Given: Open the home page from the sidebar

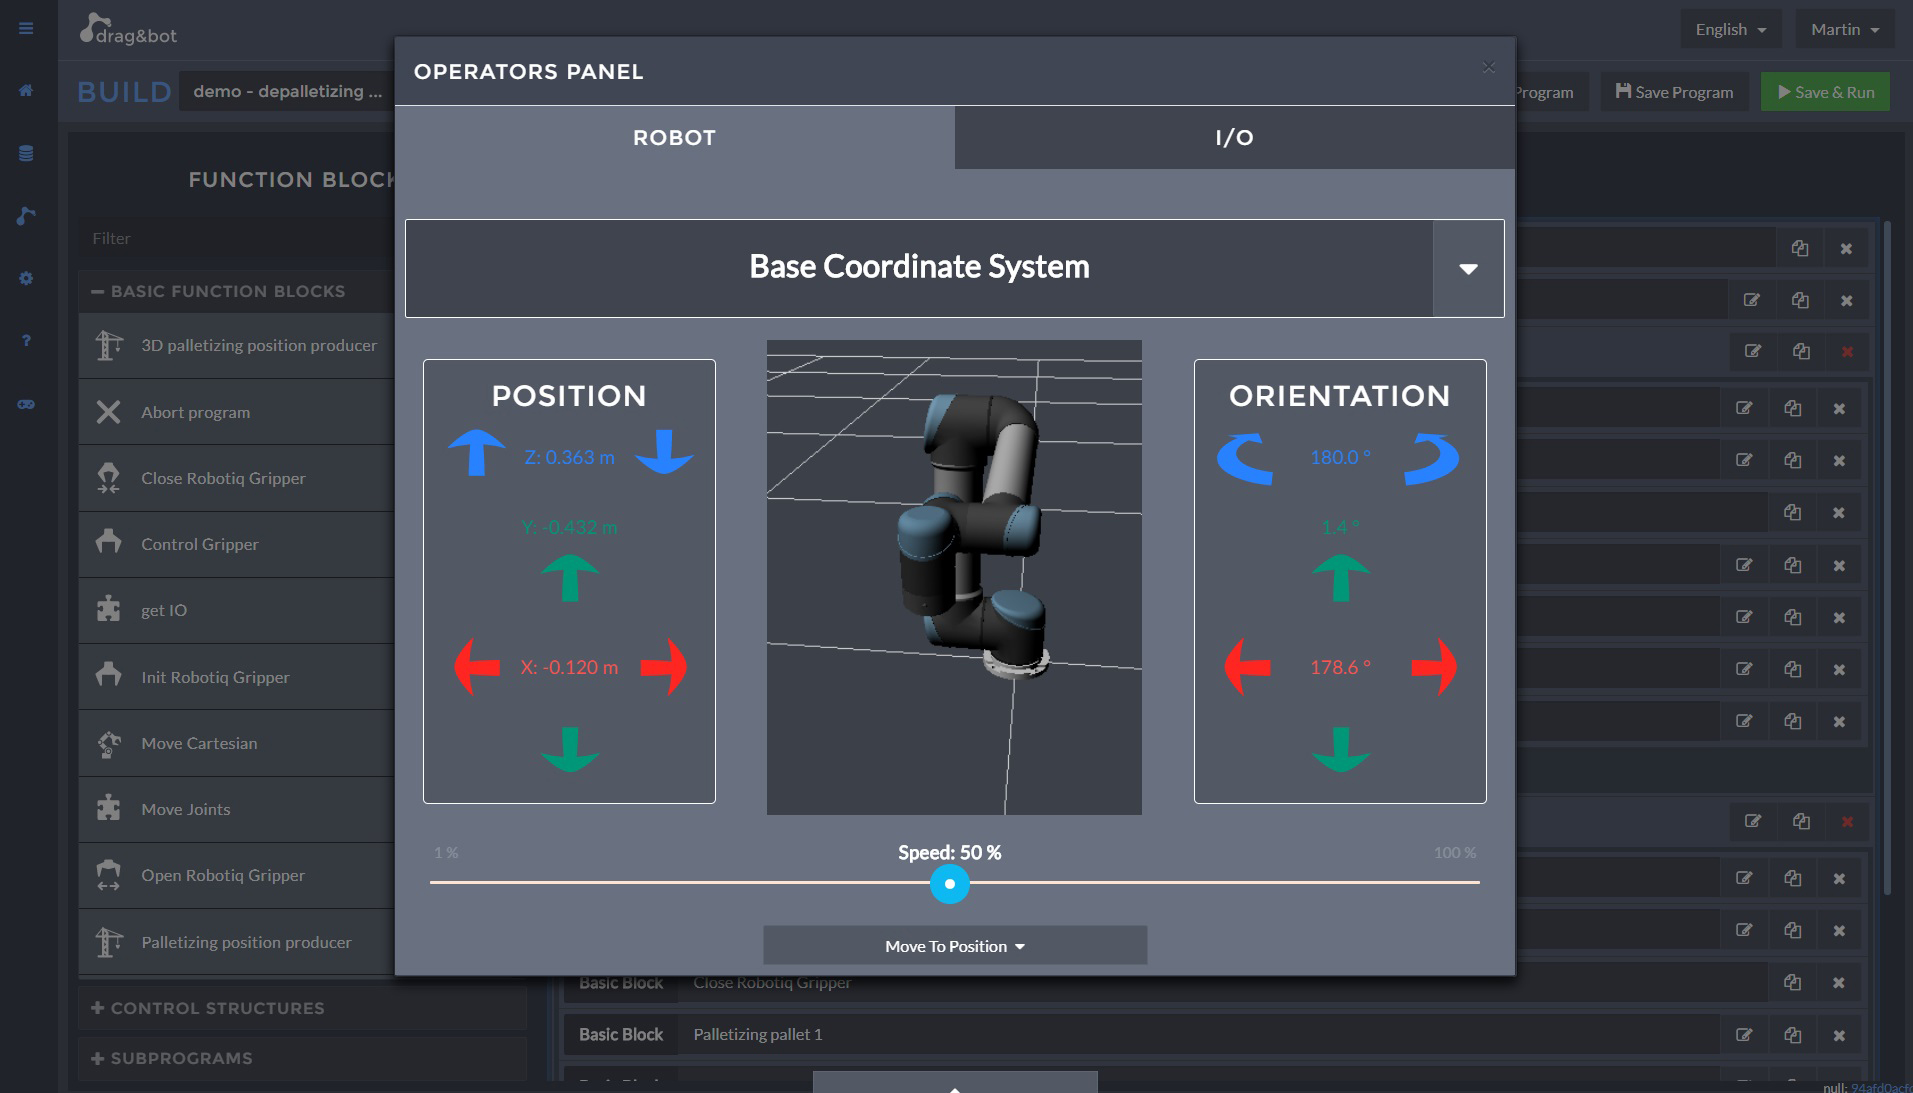Looking at the screenshot, I should [x=25, y=91].
